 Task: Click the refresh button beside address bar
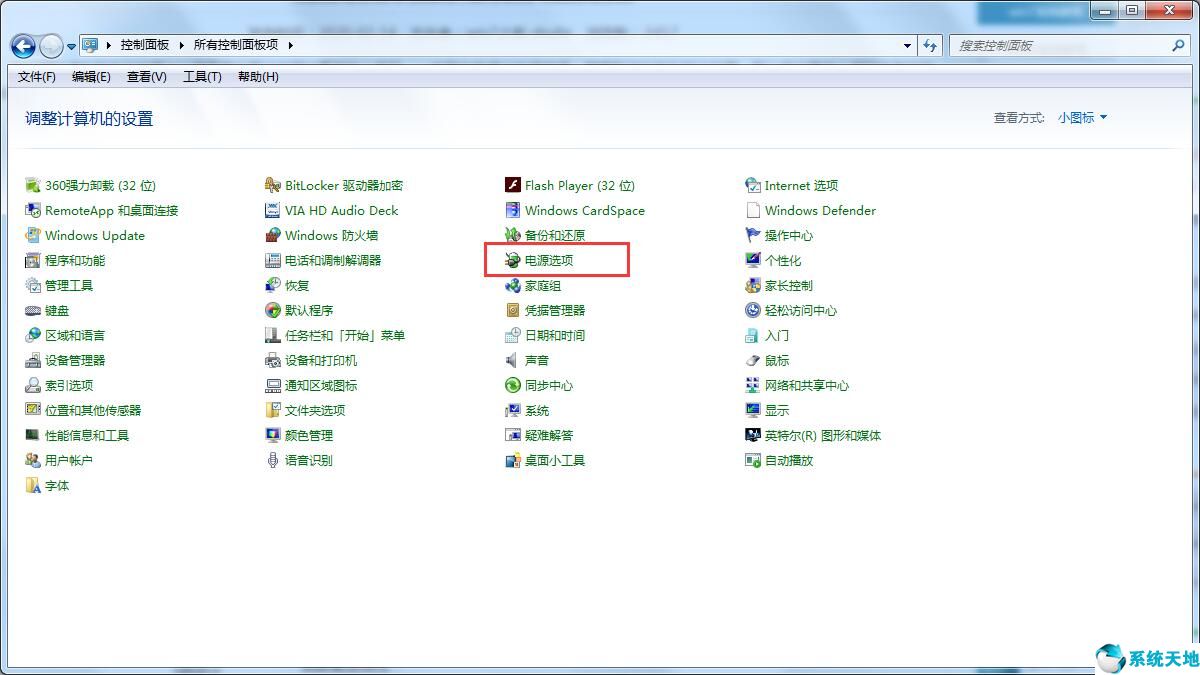click(x=931, y=45)
